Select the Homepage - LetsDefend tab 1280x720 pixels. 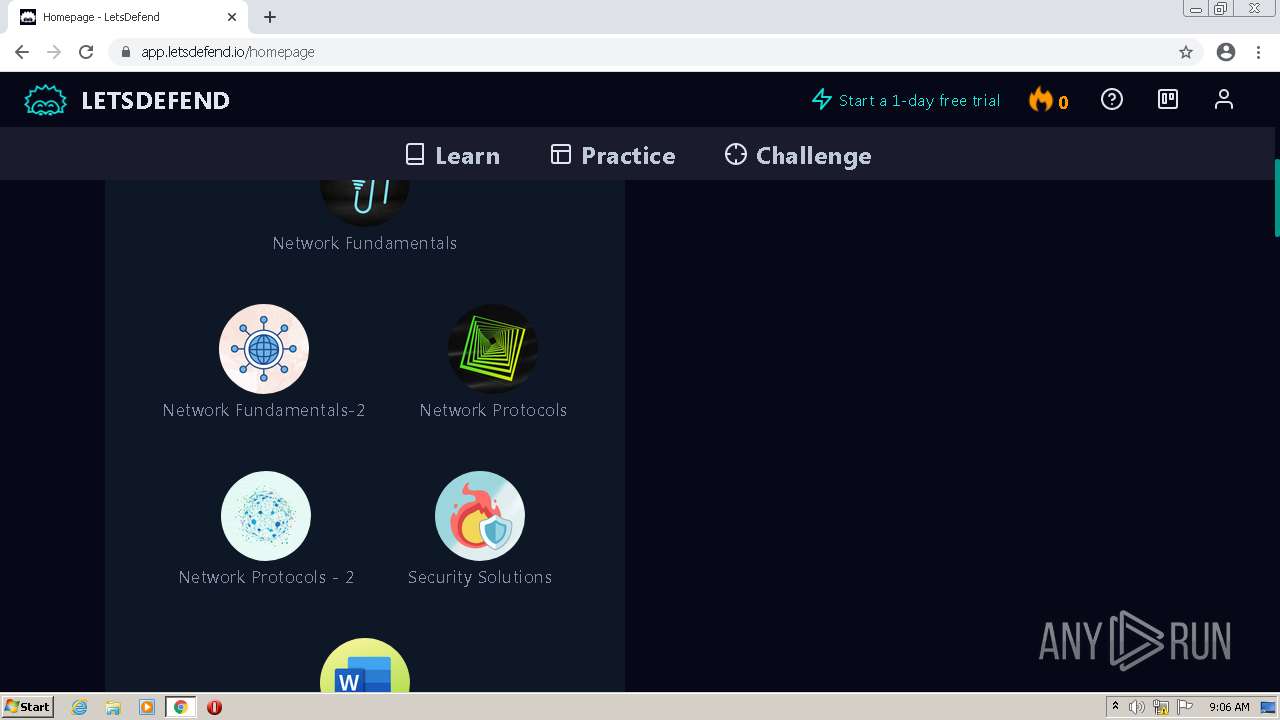(x=128, y=17)
